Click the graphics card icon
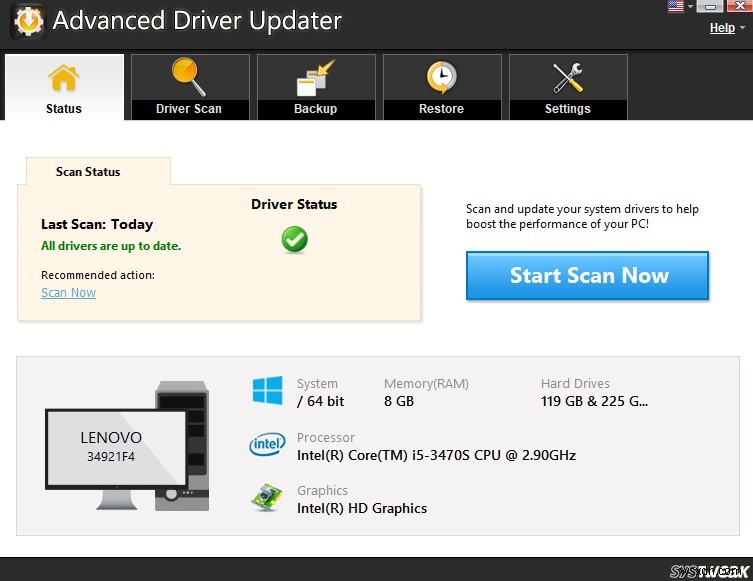 coord(267,498)
